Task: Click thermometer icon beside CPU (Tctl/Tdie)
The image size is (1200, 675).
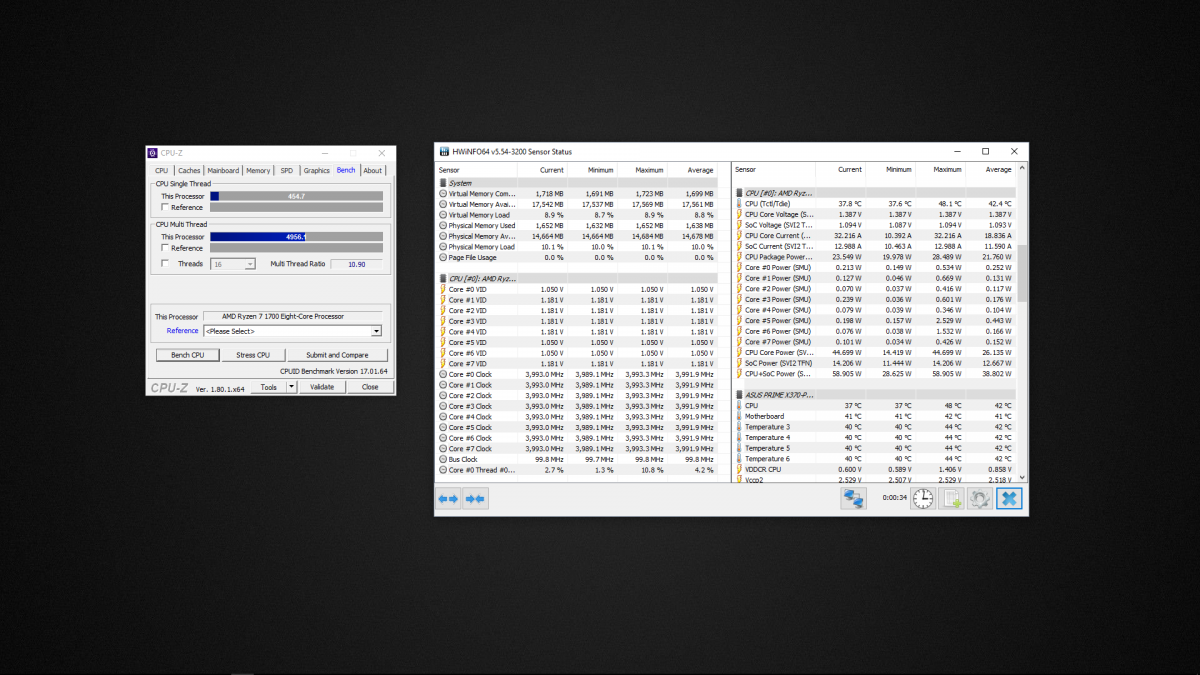Action: tap(740, 203)
